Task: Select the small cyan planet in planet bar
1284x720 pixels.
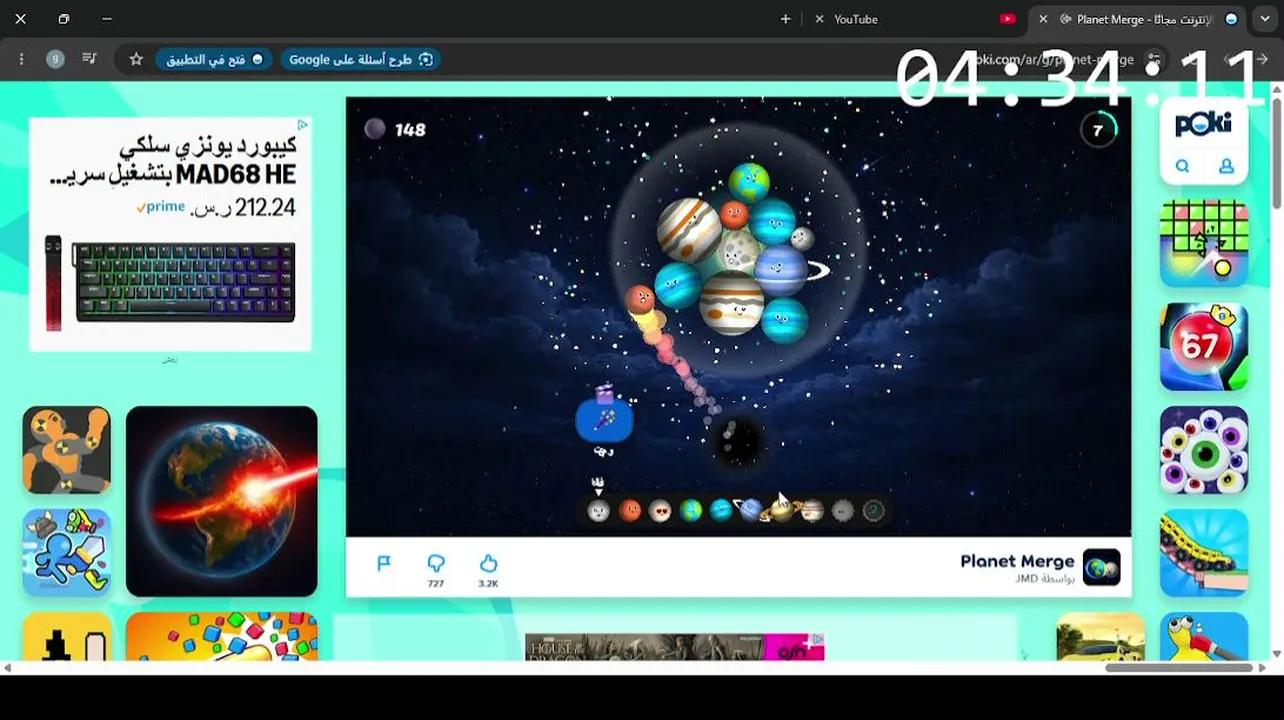Action: [720, 511]
